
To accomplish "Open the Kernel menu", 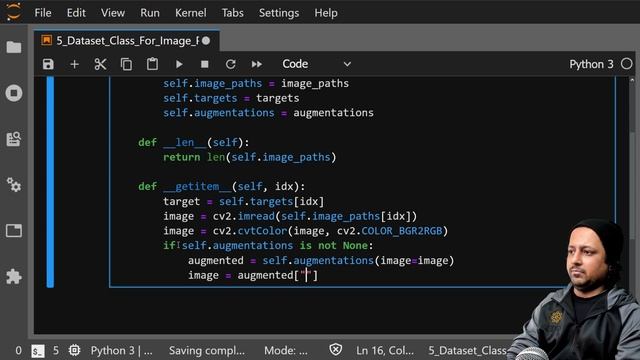I will (x=191, y=13).
